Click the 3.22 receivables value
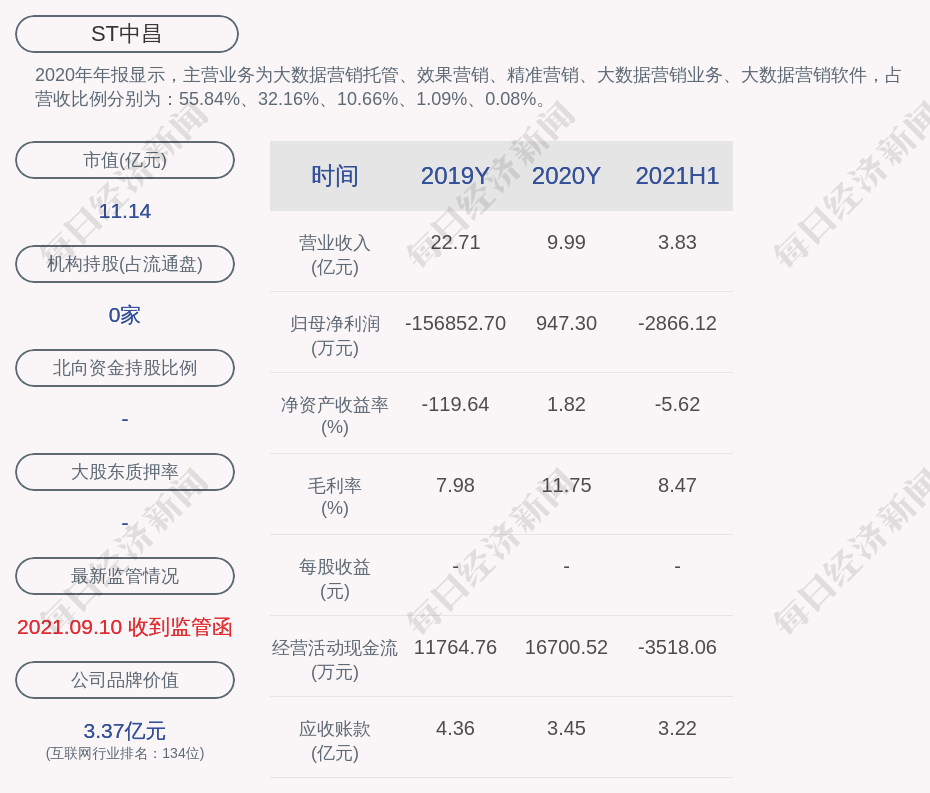930x793 pixels. 677,728
